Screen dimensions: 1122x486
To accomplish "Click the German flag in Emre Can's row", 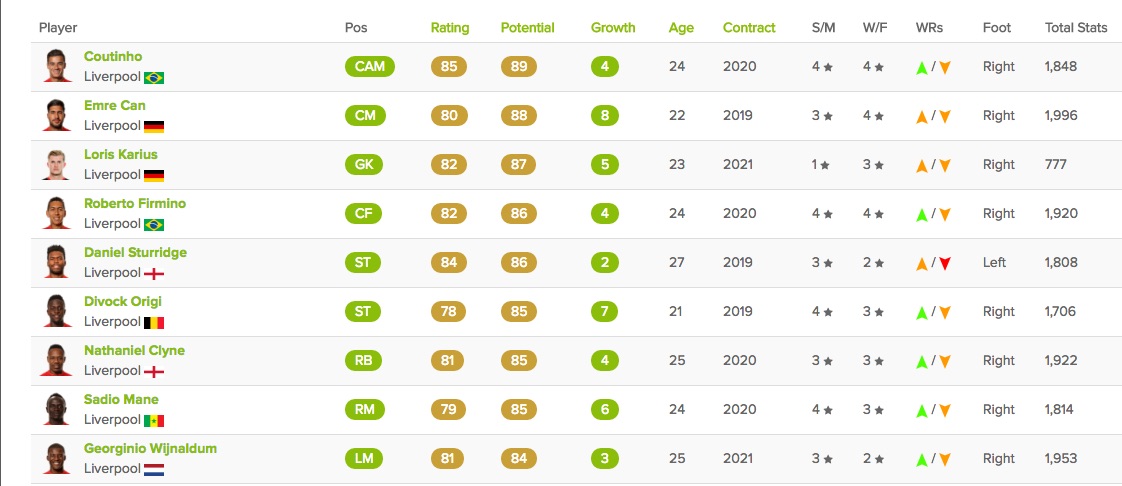I will (154, 127).
